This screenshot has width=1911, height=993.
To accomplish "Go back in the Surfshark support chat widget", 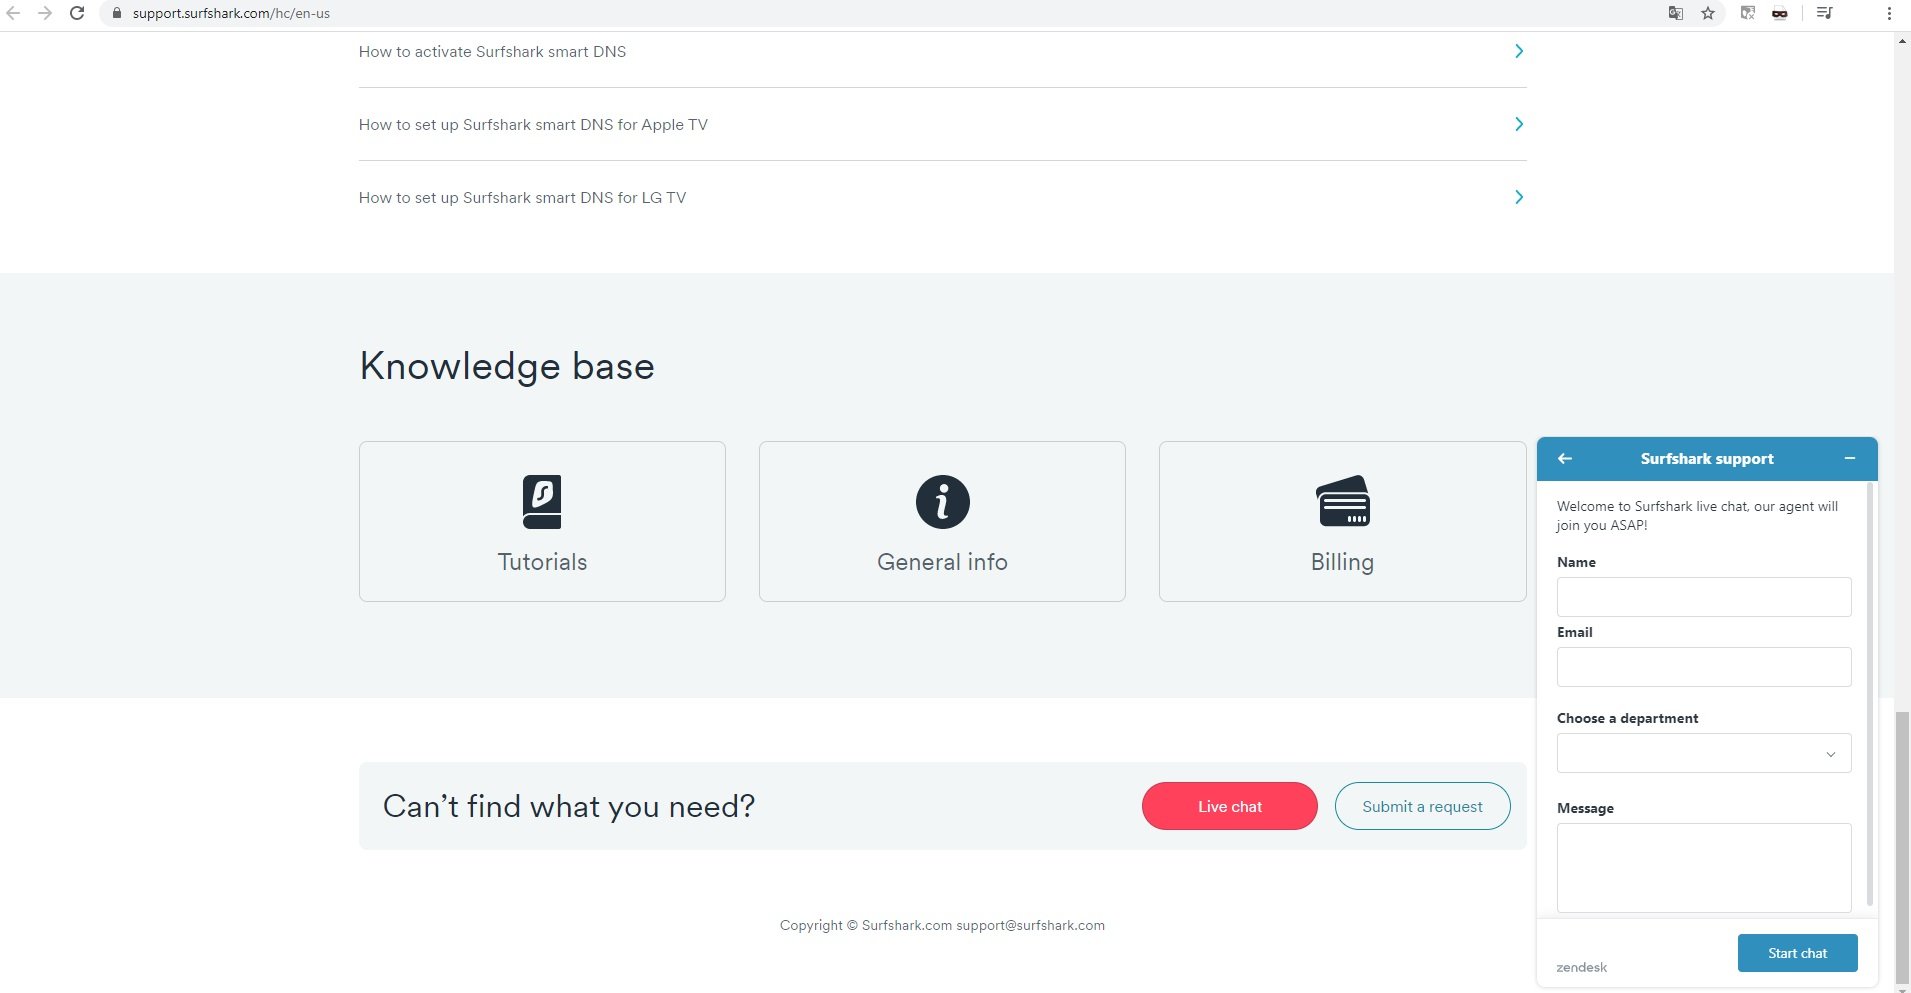I will click(1565, 459).
